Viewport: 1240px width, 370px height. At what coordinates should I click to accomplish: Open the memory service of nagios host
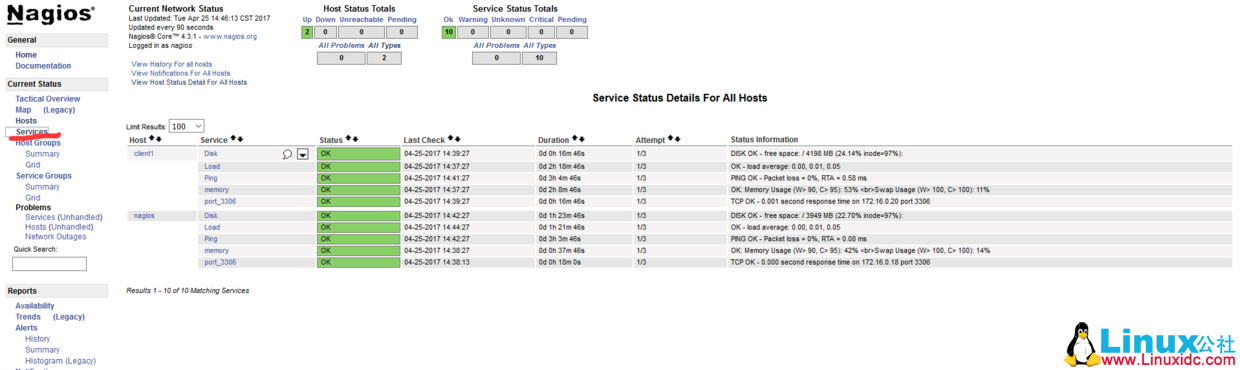coord(216,251)
